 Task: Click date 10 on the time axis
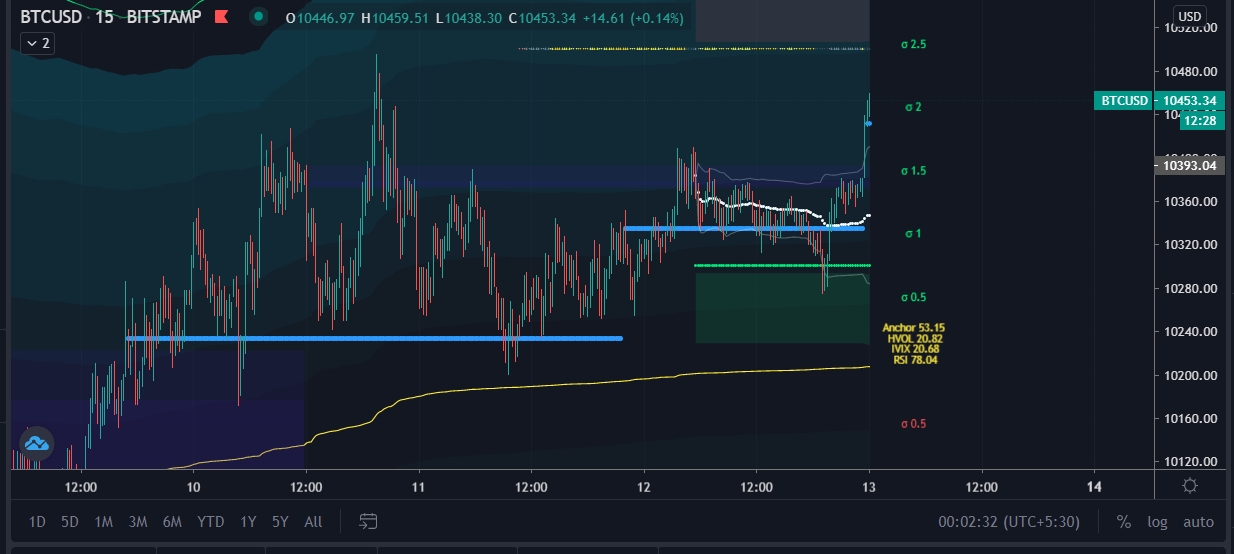tap(193, 487)
